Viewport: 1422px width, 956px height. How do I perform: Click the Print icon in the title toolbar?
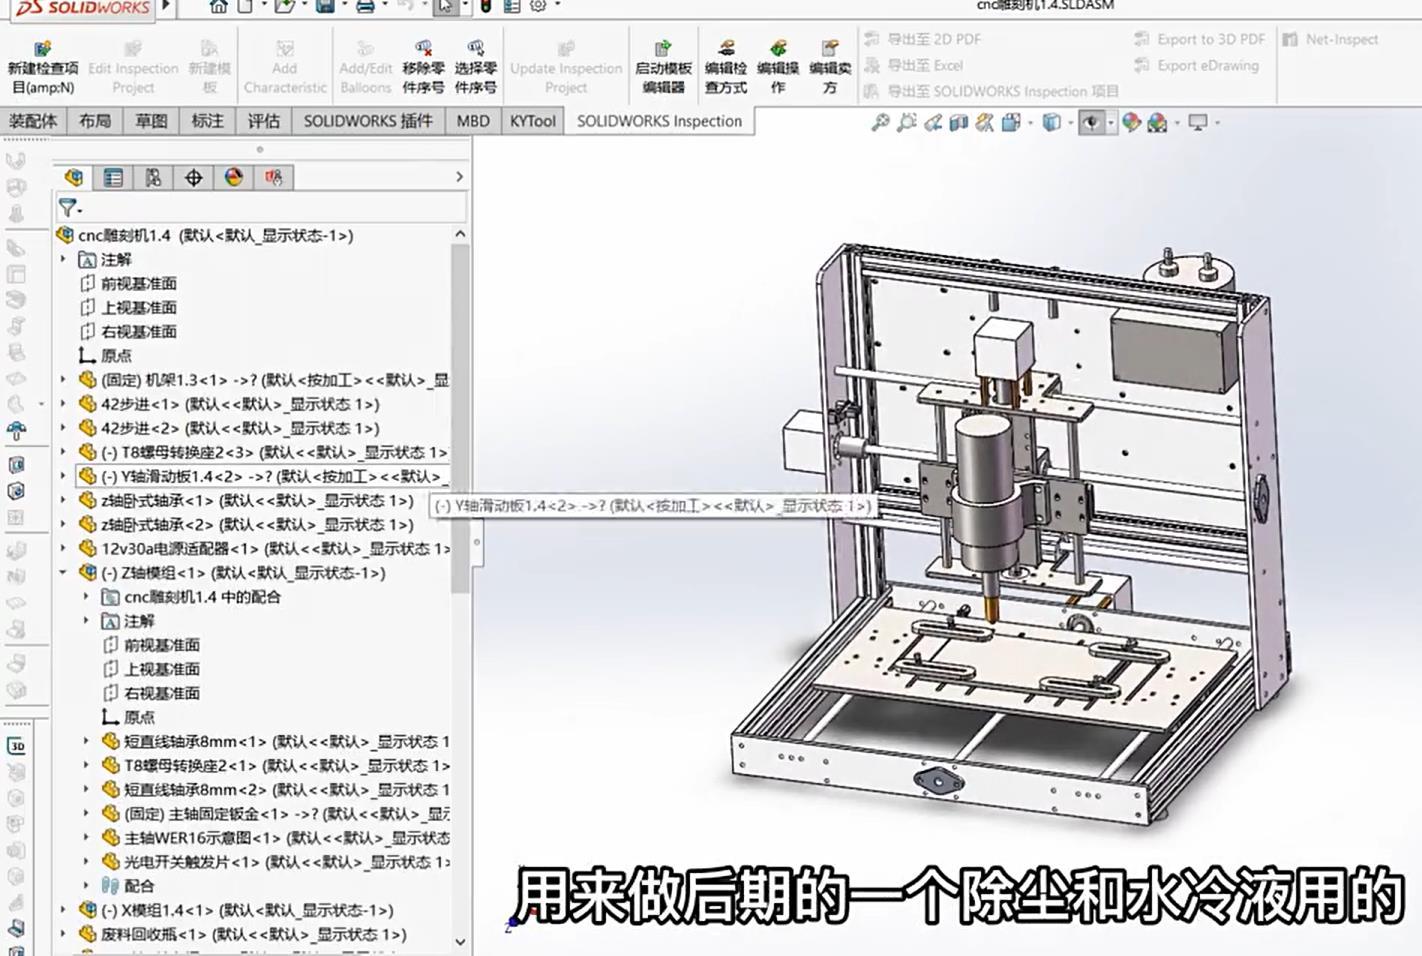click(365, 6)
